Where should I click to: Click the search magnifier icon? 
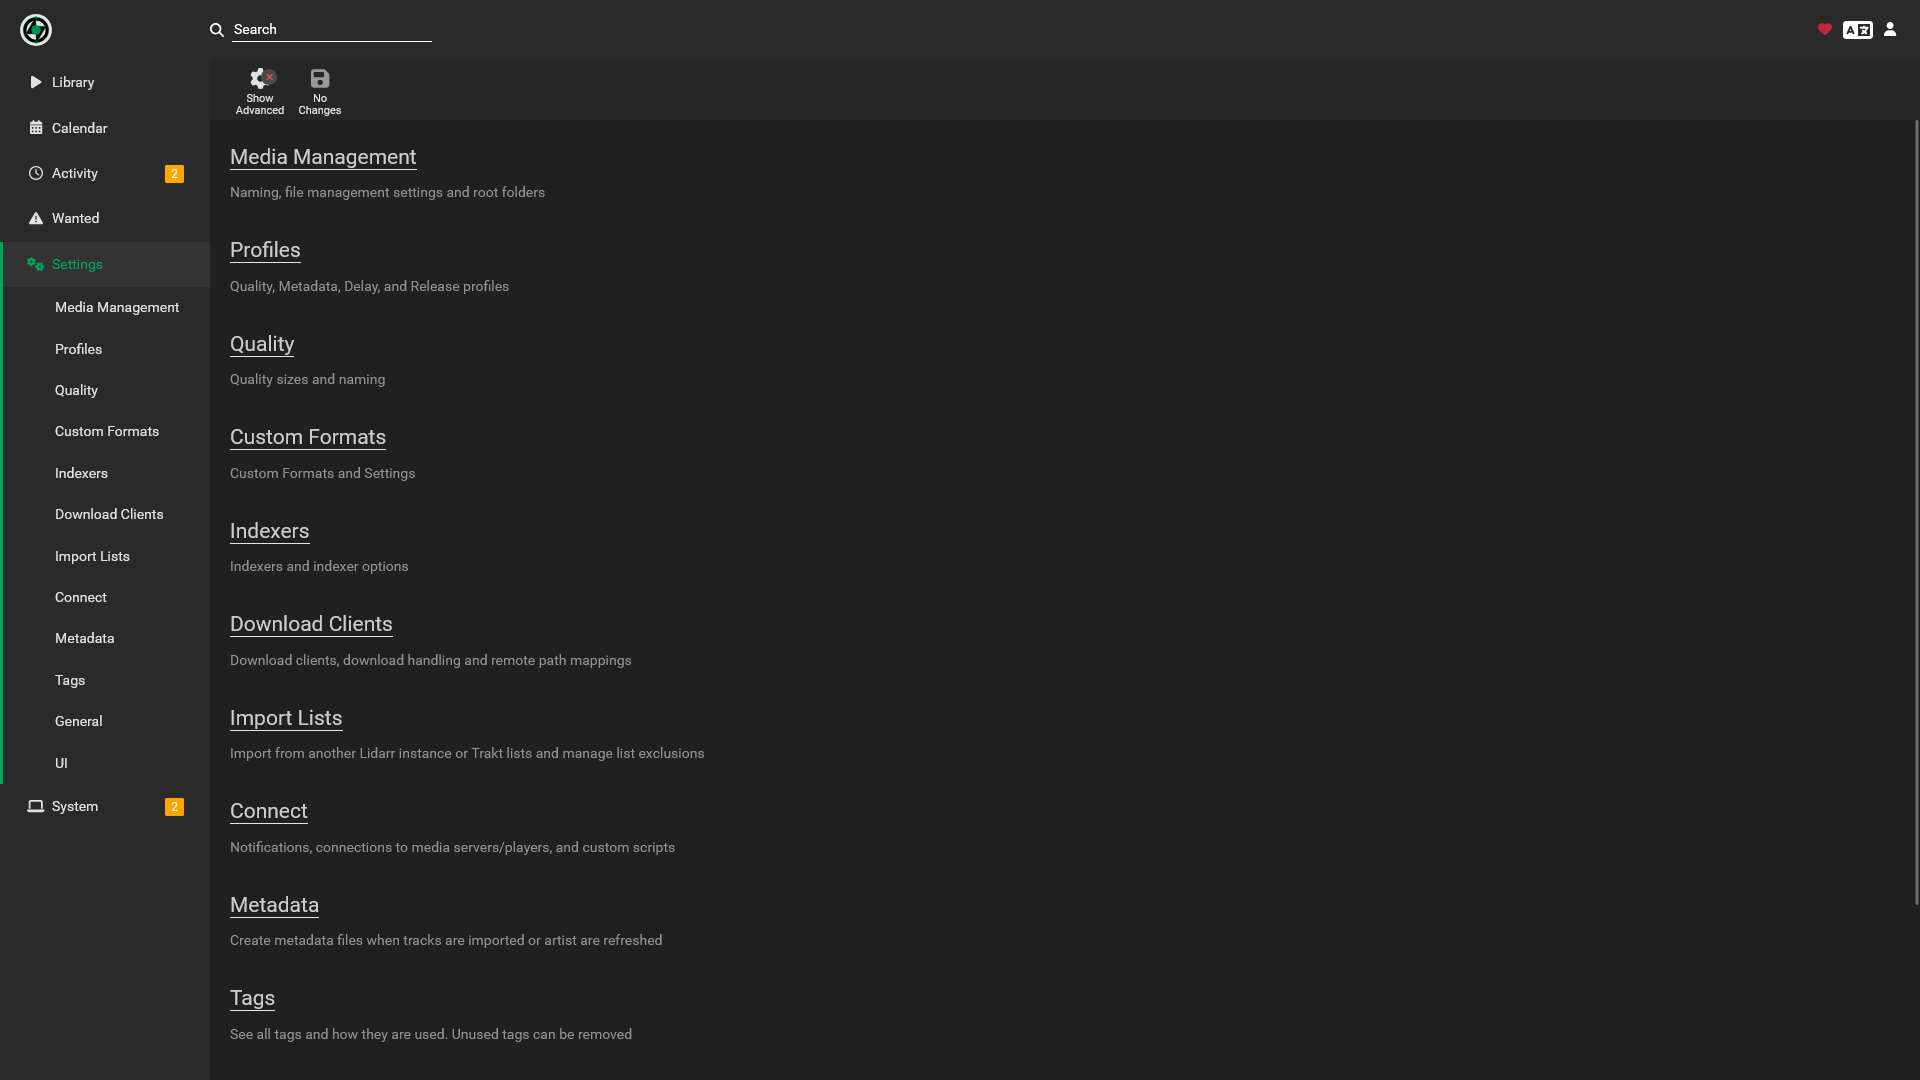coord(216,30)
